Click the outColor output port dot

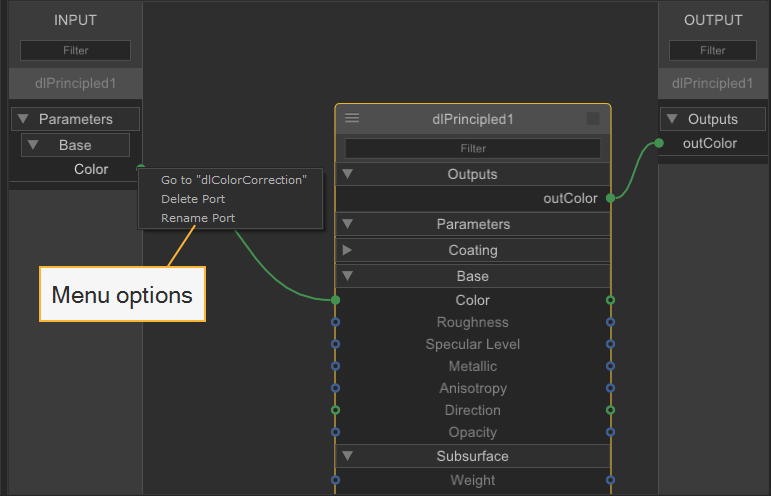(610, 198)
